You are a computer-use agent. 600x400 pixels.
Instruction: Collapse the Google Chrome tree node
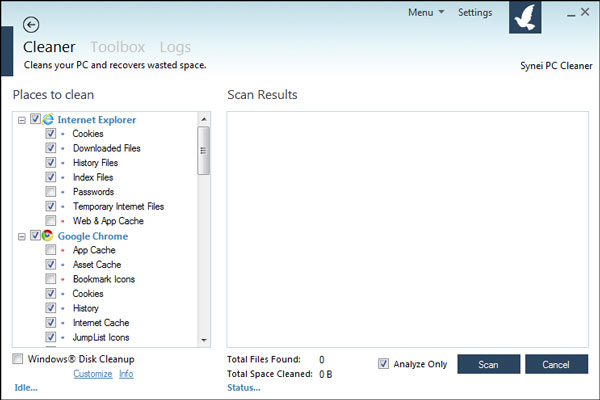pos(22,237)
